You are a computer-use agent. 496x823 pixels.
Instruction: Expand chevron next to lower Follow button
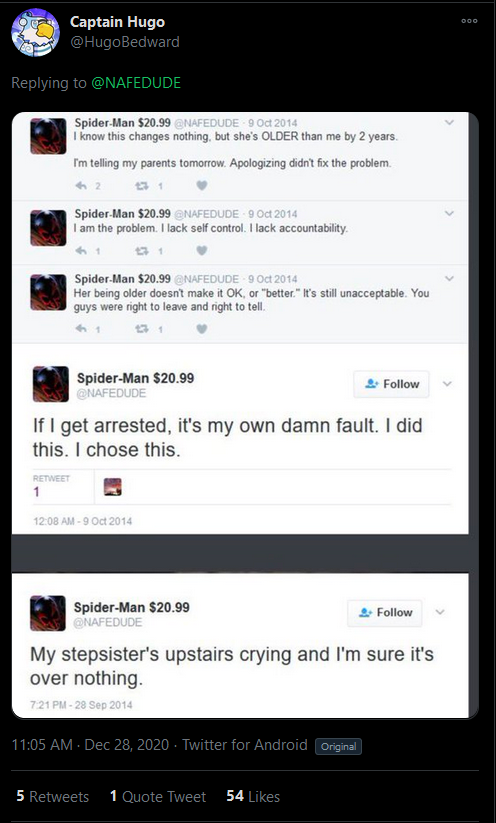[440, 612]
